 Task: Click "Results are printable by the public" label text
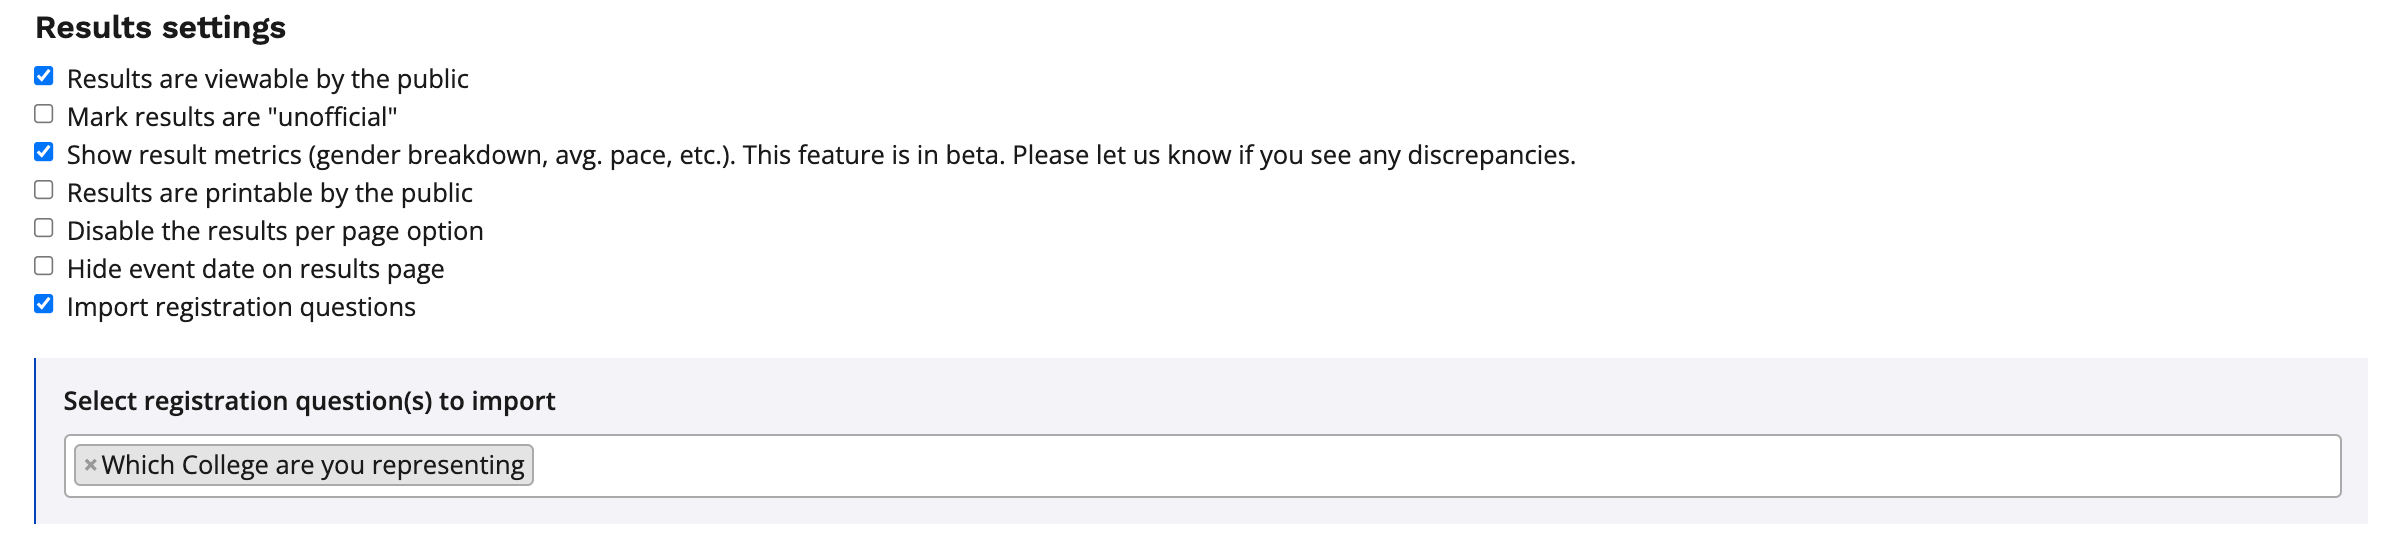tap(269, 193)
